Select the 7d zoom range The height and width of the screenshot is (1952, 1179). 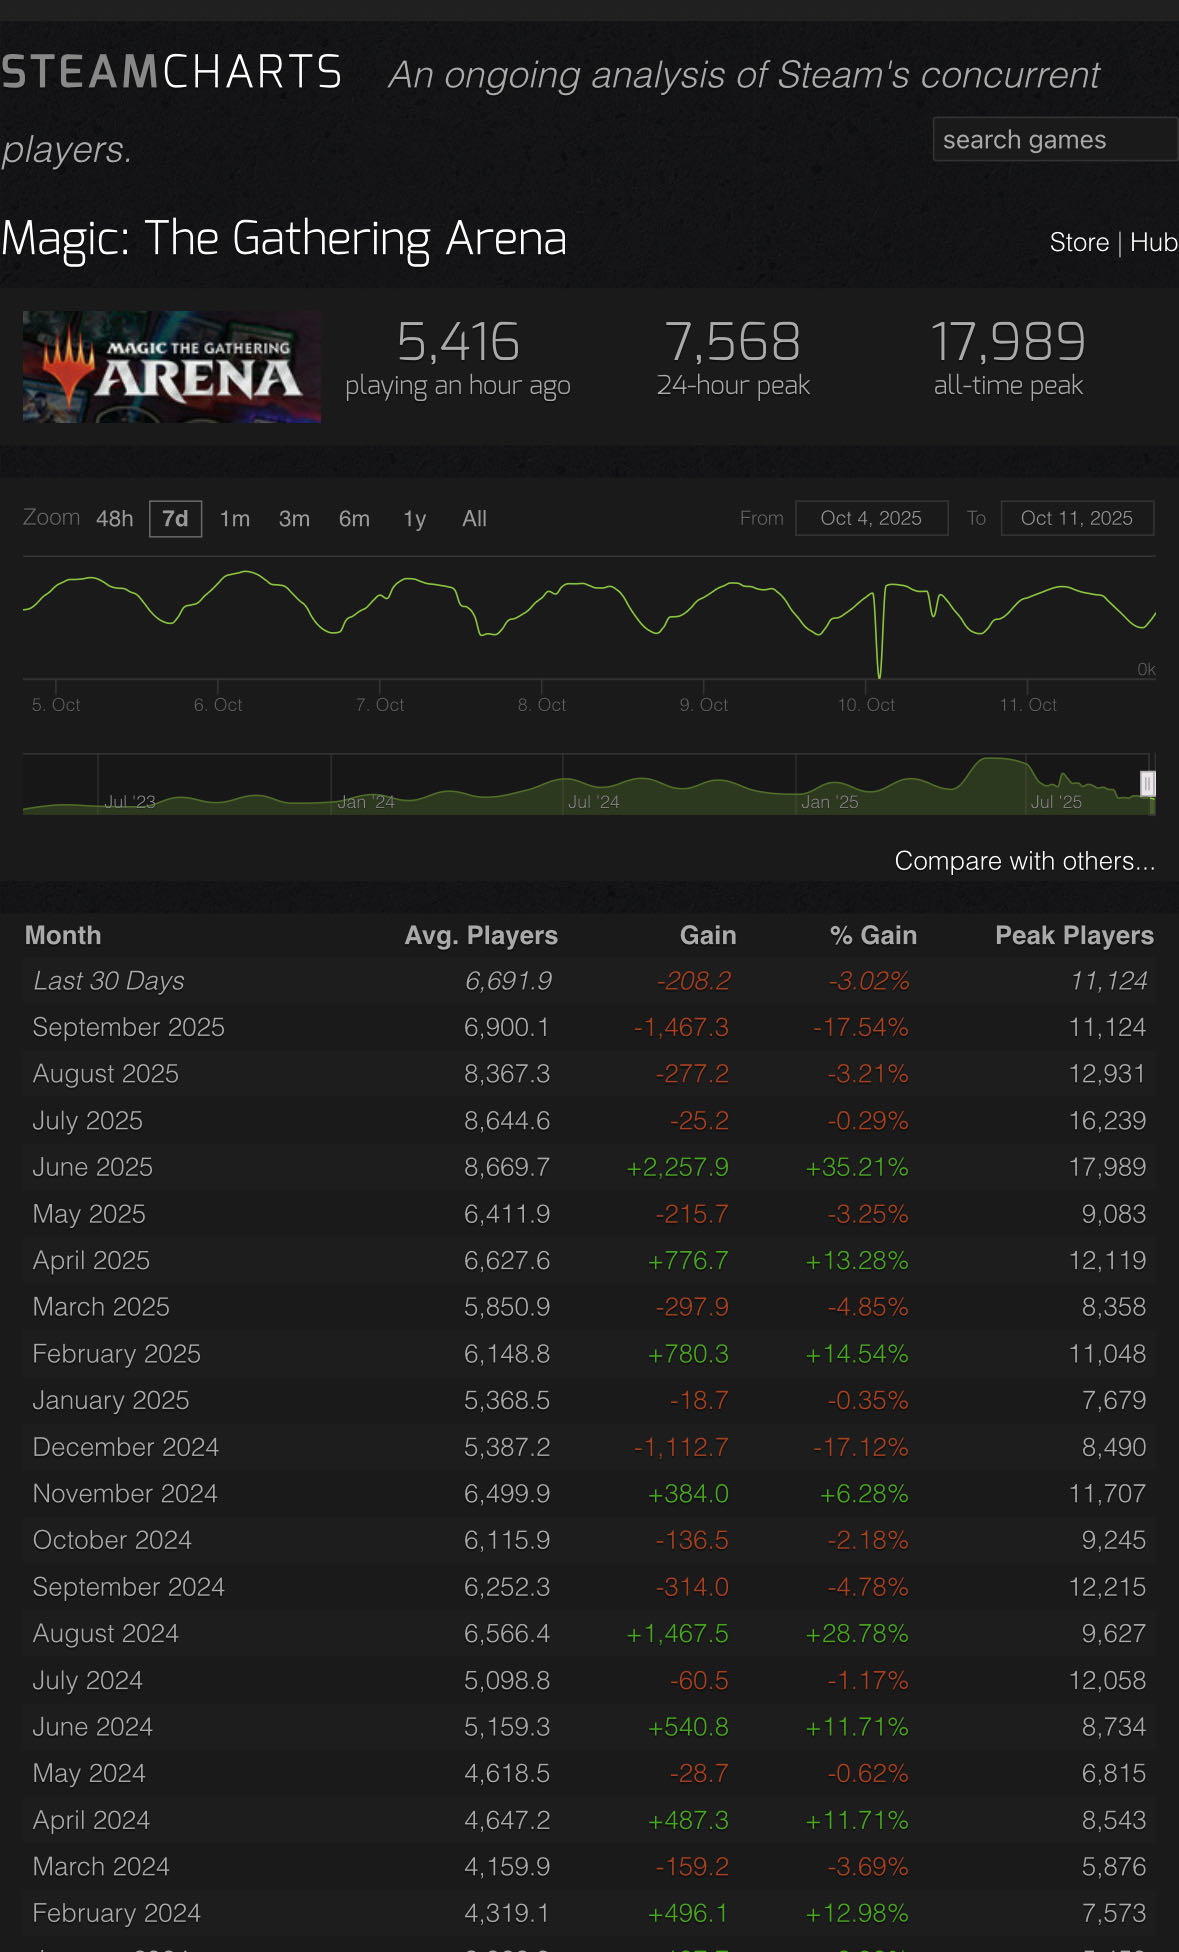pos(175,518)
